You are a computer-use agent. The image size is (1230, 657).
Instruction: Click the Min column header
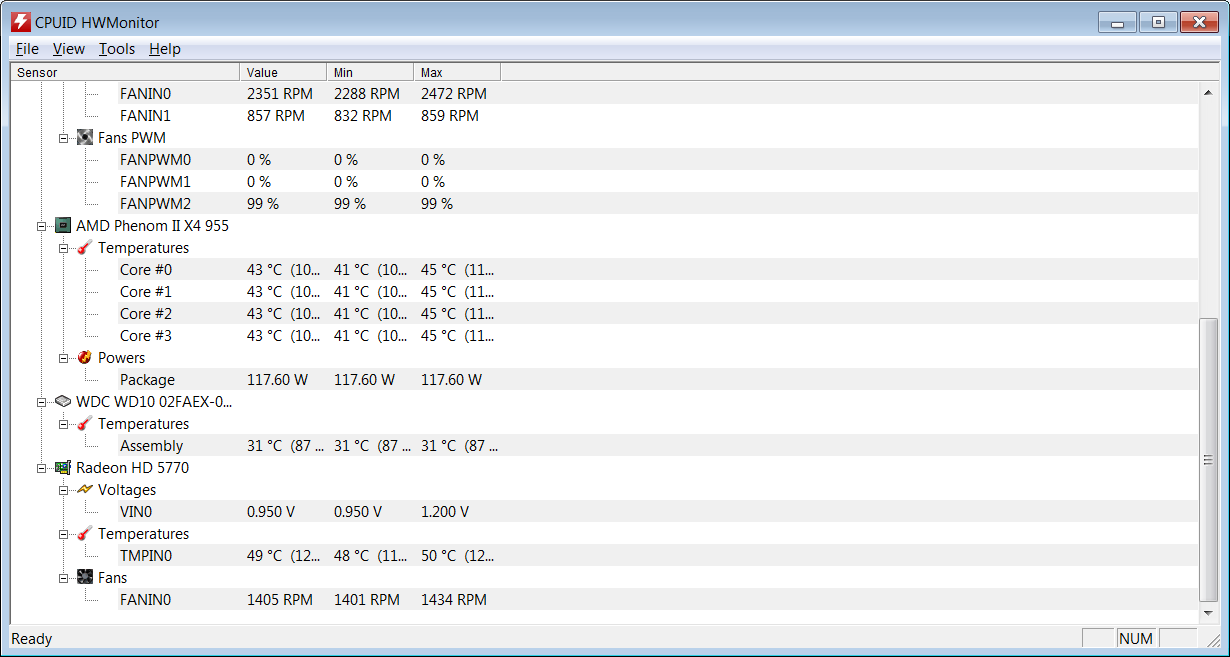(370, 72)
